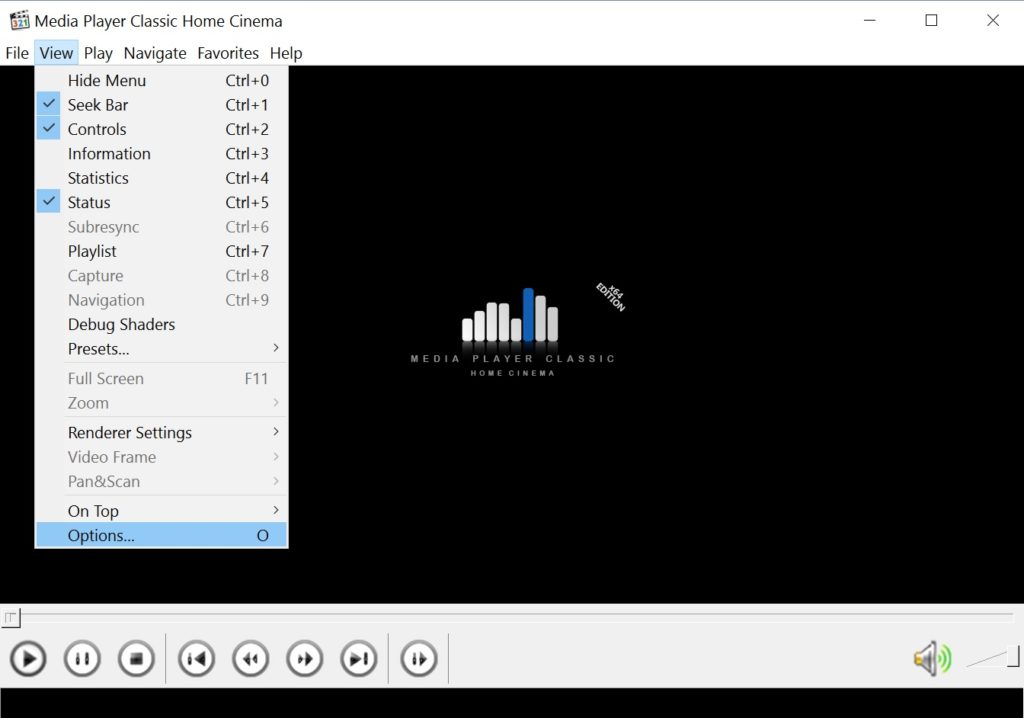
Task: Click the fast-forward (increase speed) icon
Action: pos(304,659)
